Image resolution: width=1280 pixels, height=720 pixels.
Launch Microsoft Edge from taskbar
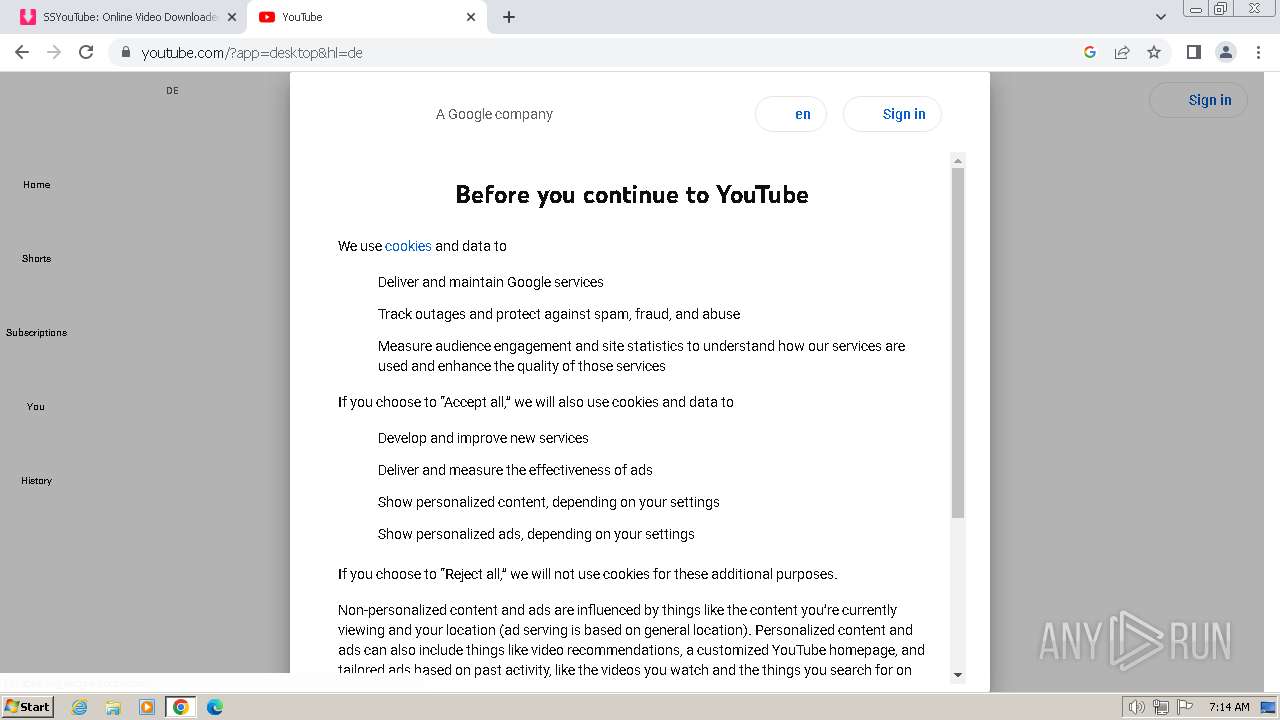215,707
